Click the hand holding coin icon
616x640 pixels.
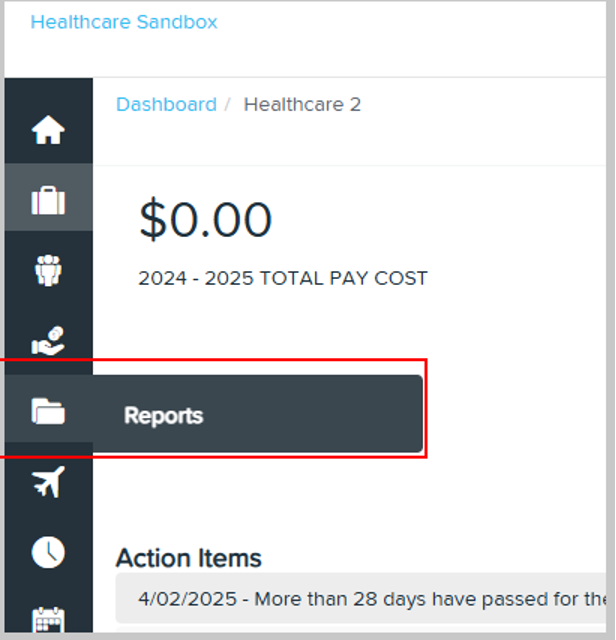[48, 342]
